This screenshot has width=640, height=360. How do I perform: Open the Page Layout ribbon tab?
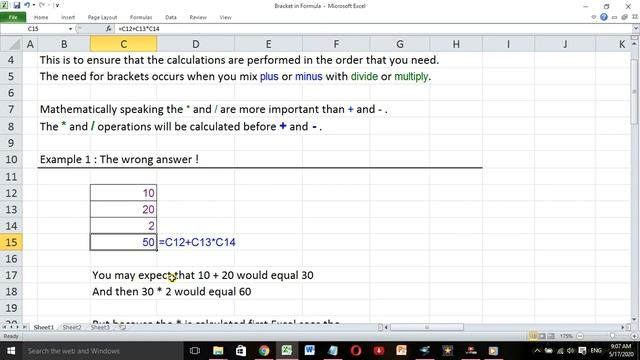[x=102, y=17]
